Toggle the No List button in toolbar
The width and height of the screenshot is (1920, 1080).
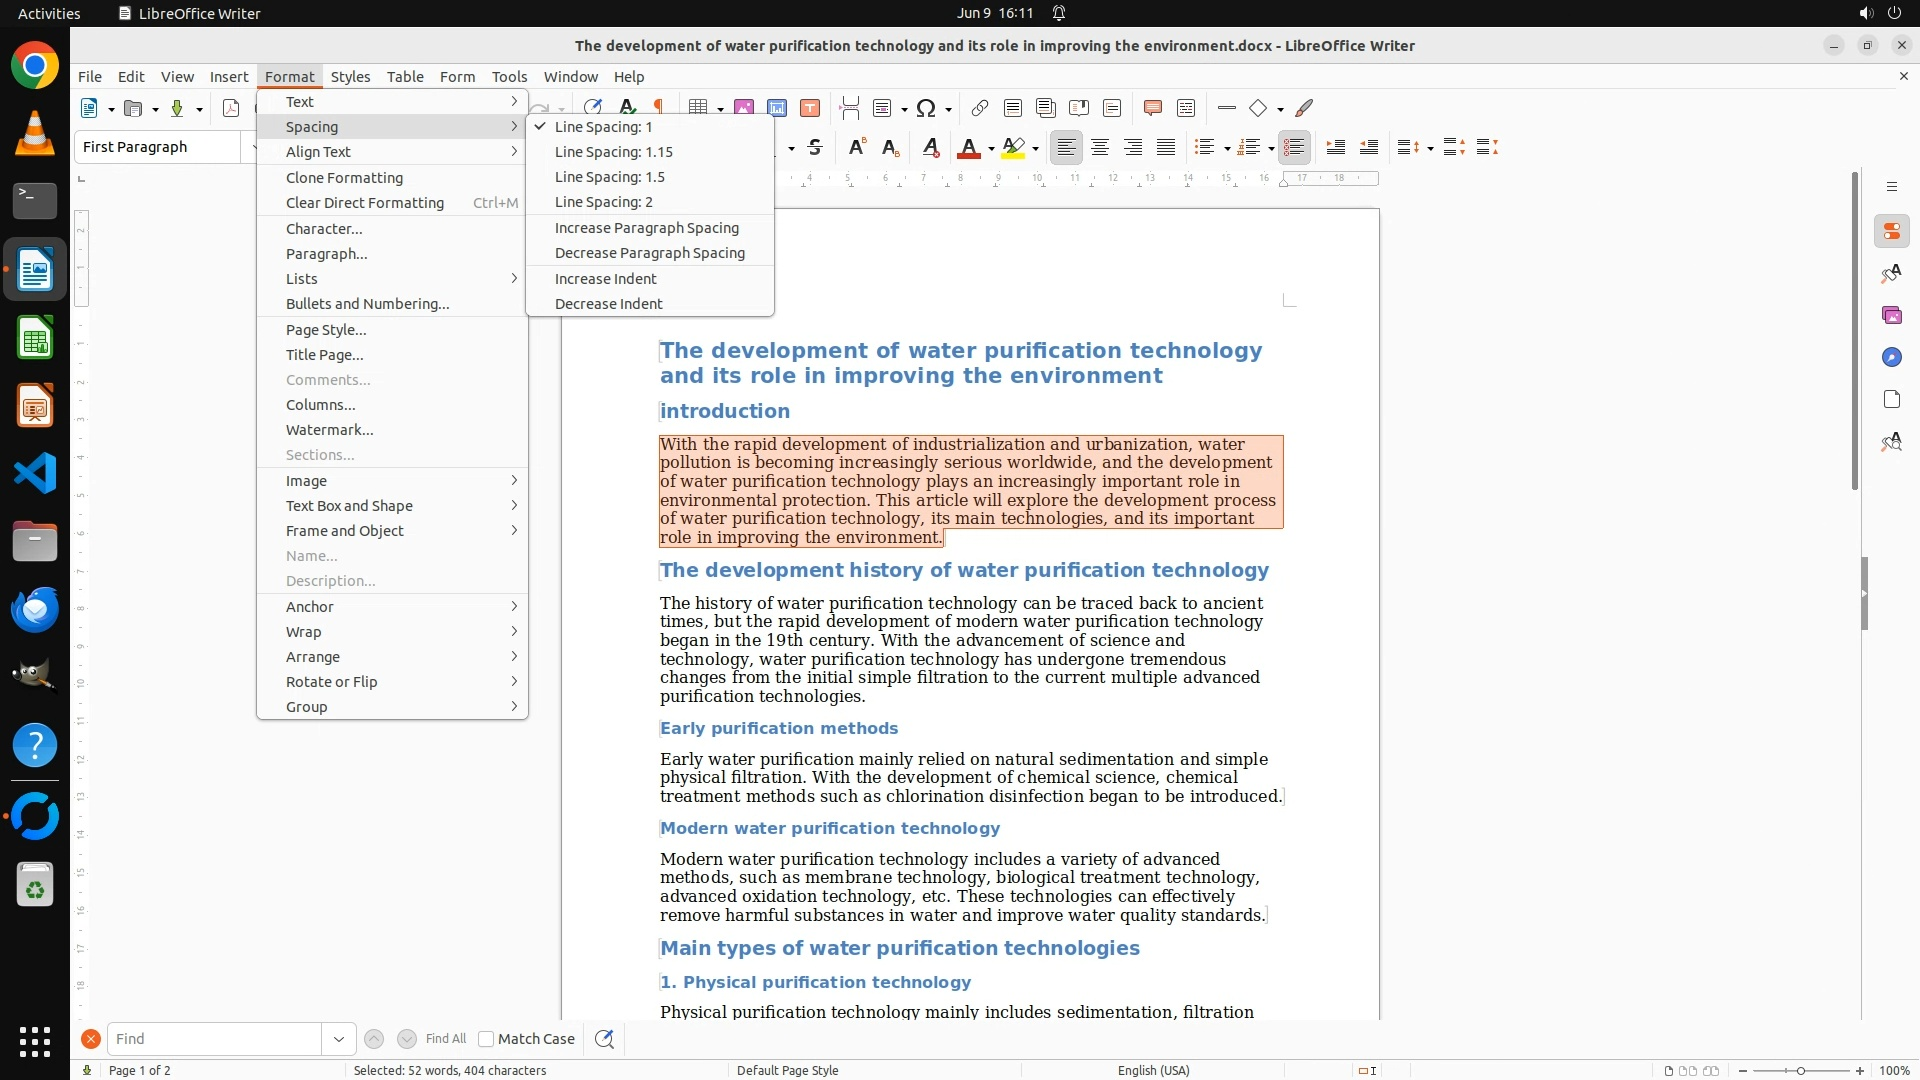[x=1294, y=148]
